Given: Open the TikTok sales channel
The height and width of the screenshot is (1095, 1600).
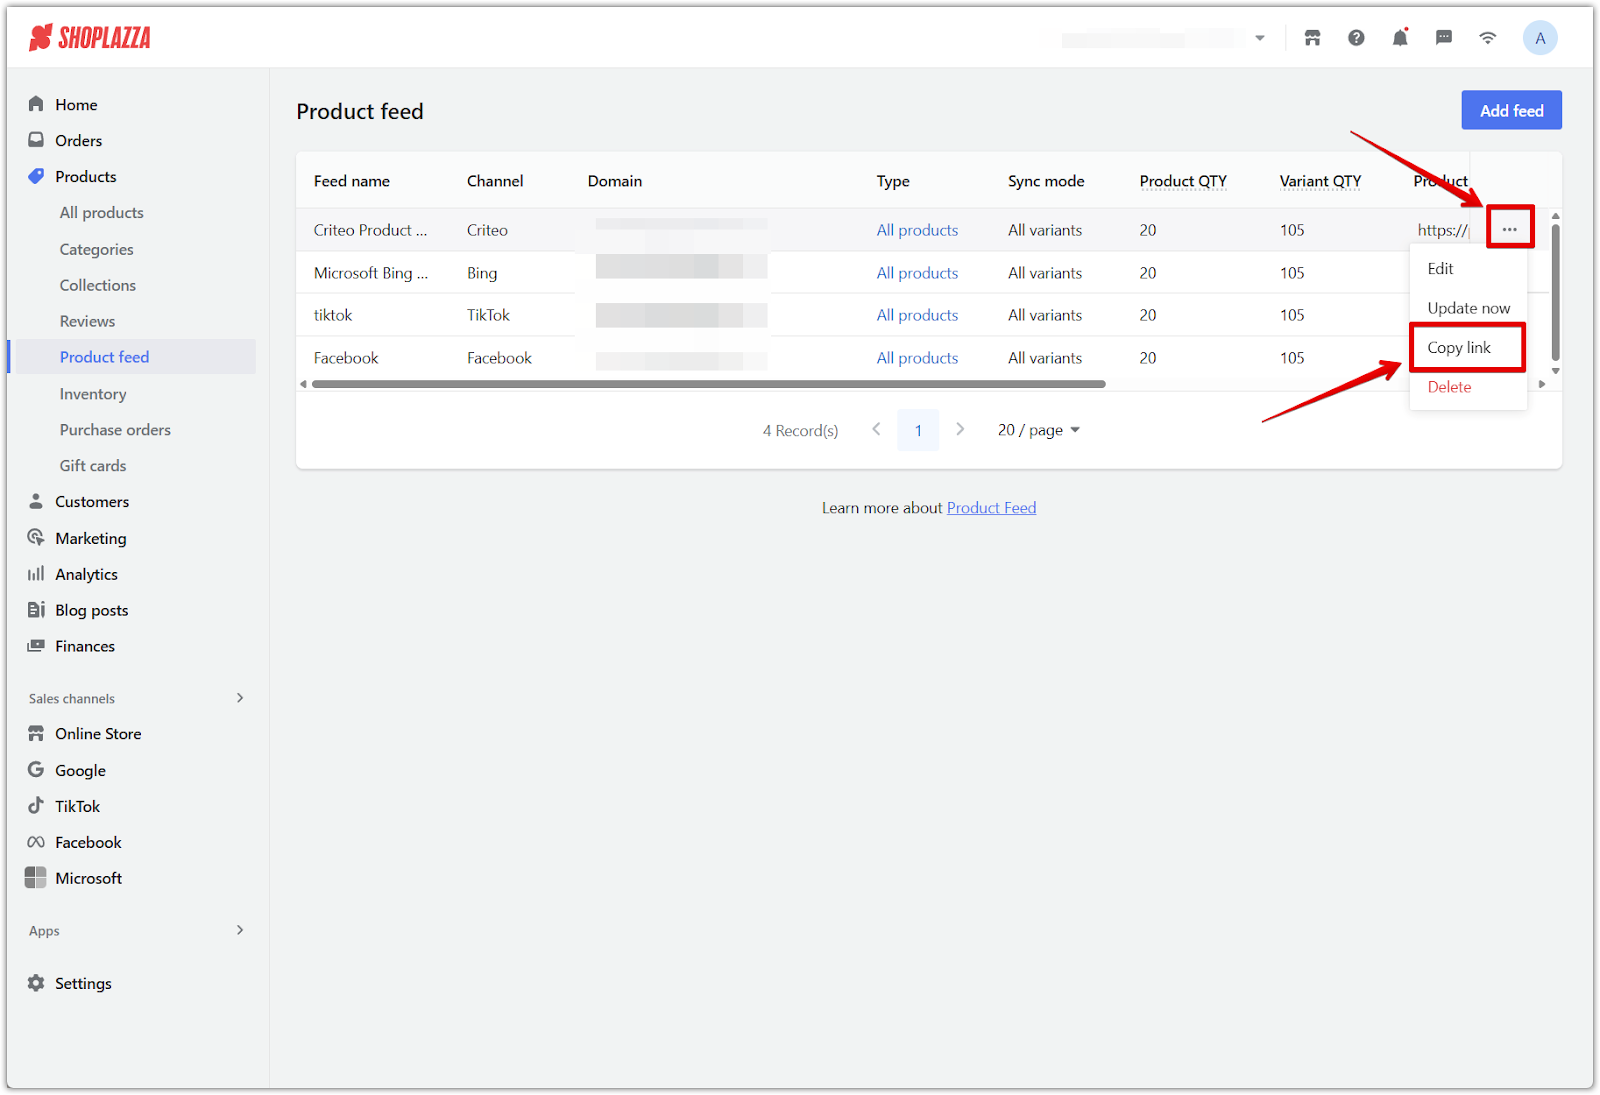Looking at the screenshot, I should (77, 806).
